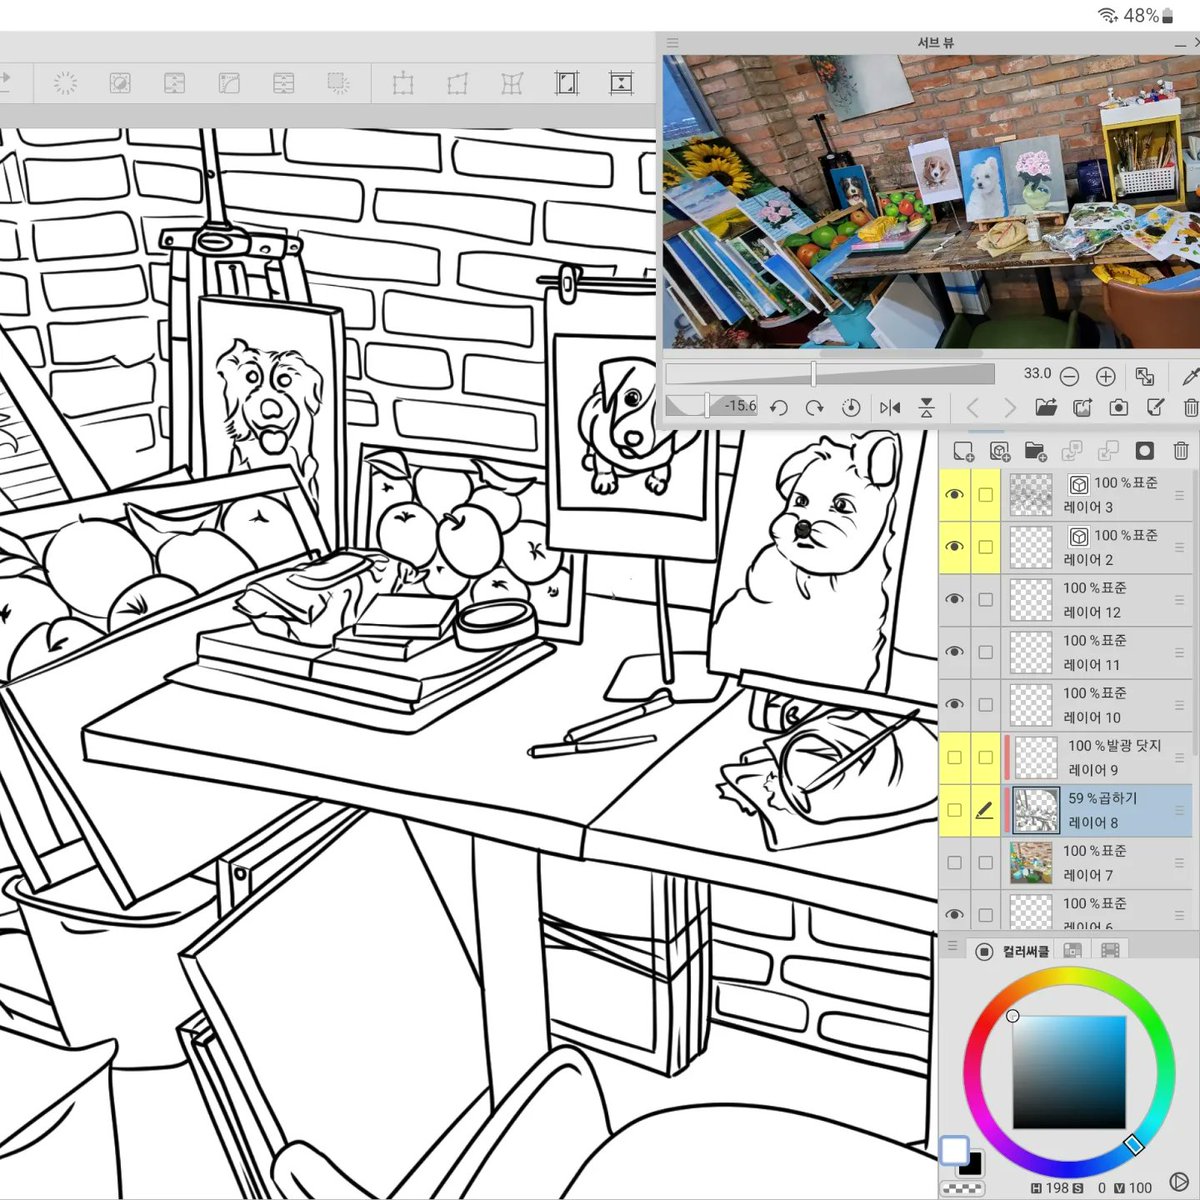Tick the checkbox beside 레이어 3's eye icon
Screen dimensions: 1200x1200
(985, 494)
